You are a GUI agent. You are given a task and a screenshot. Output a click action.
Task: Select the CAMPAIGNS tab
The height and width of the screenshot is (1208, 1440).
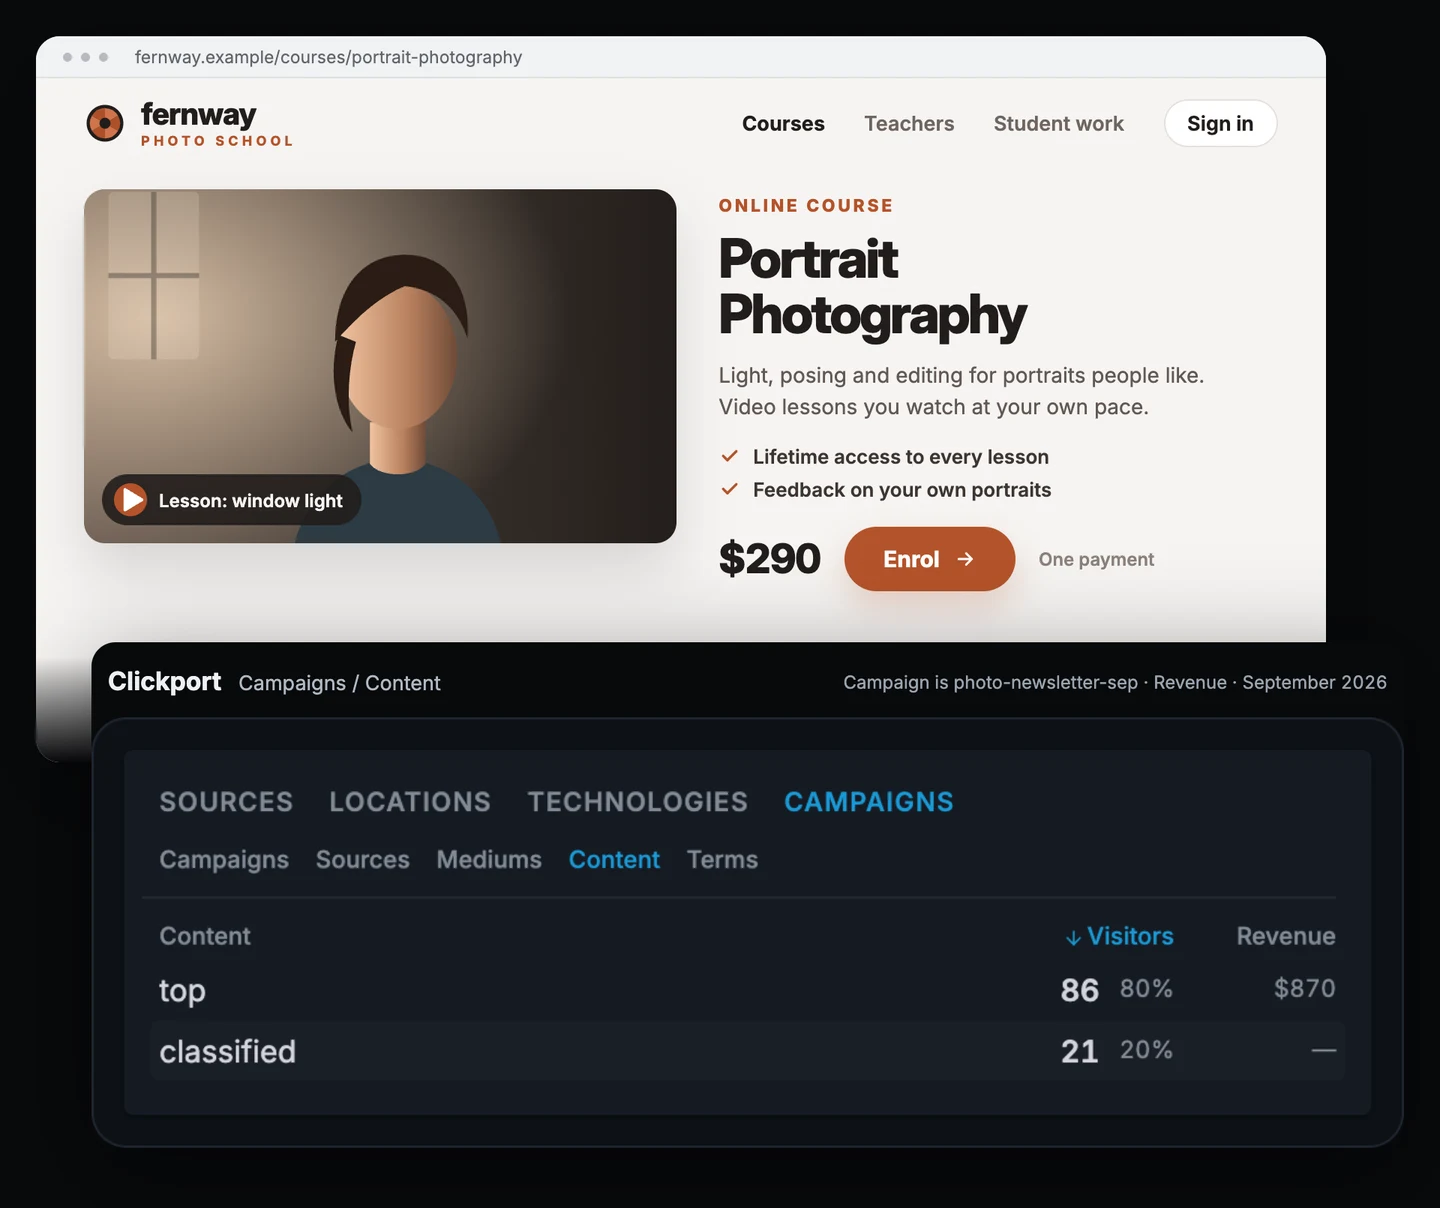click(869, 802)
